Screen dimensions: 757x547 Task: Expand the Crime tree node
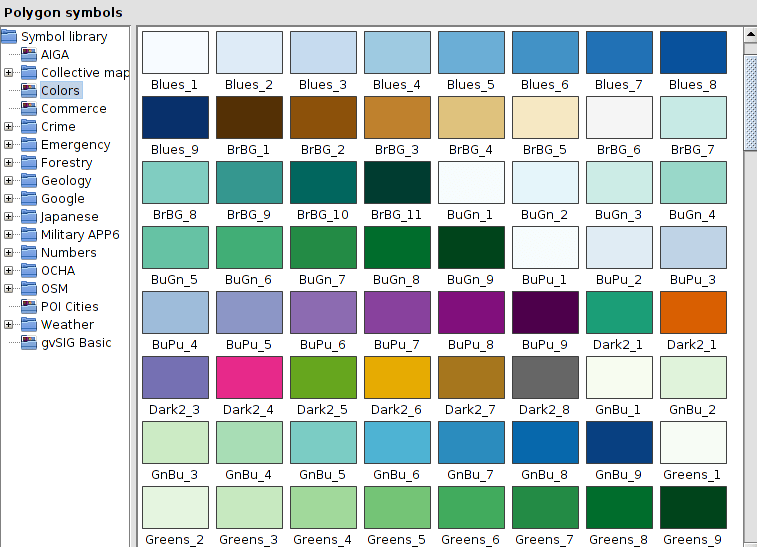pyautogui.click(x=9, y=127)
